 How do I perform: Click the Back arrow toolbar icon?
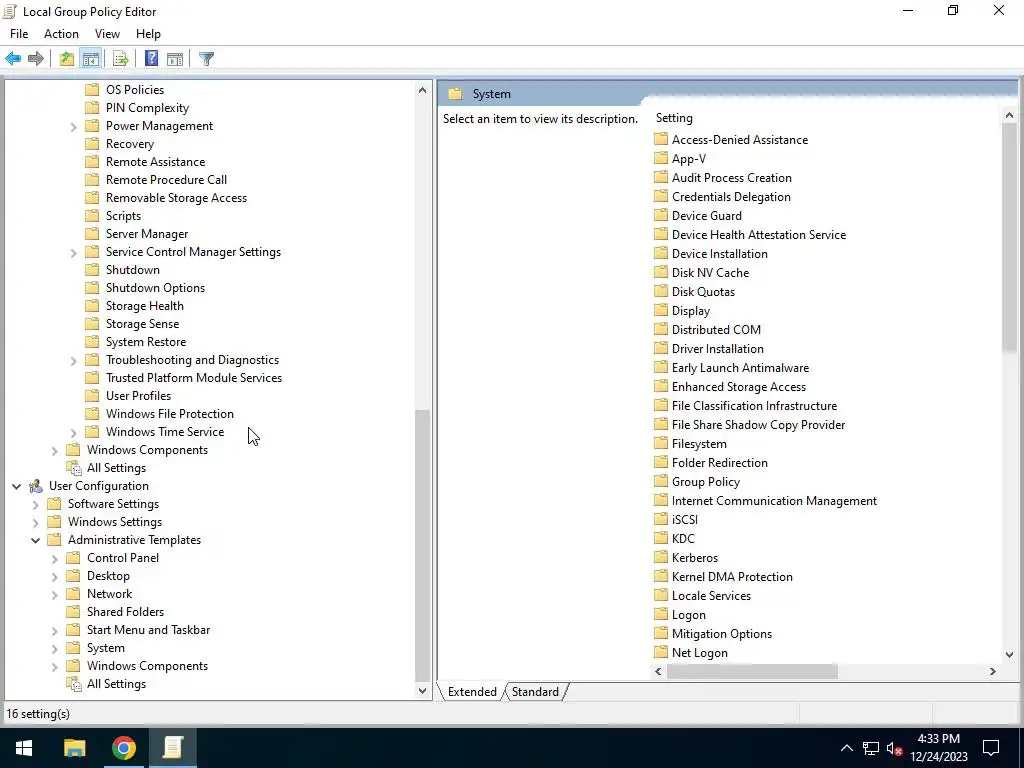click(13, 59)
